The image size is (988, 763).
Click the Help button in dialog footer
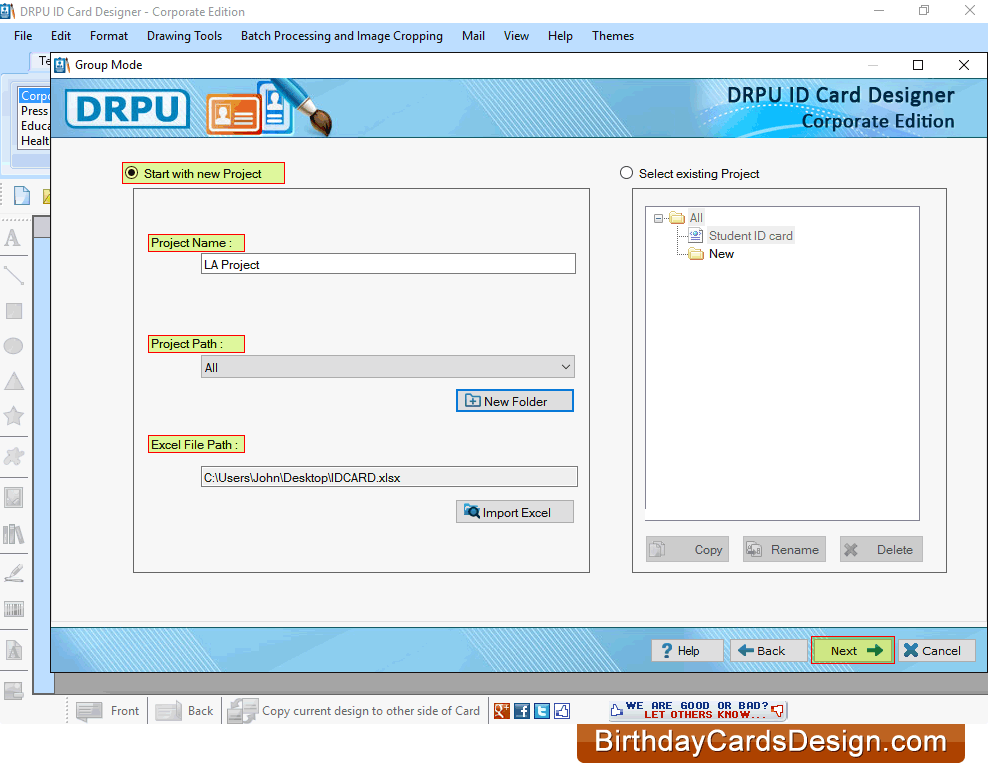coord(687,650)
